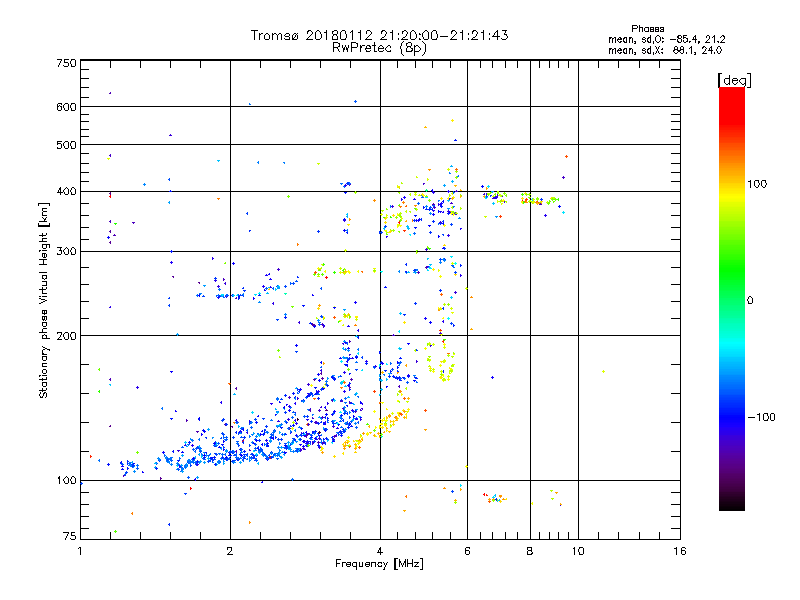Screen dimensions: 800x600
Task: Click the plot title 'Tromsø 20180112 21:20:00-21:21:43'
Action: [379, 35]
